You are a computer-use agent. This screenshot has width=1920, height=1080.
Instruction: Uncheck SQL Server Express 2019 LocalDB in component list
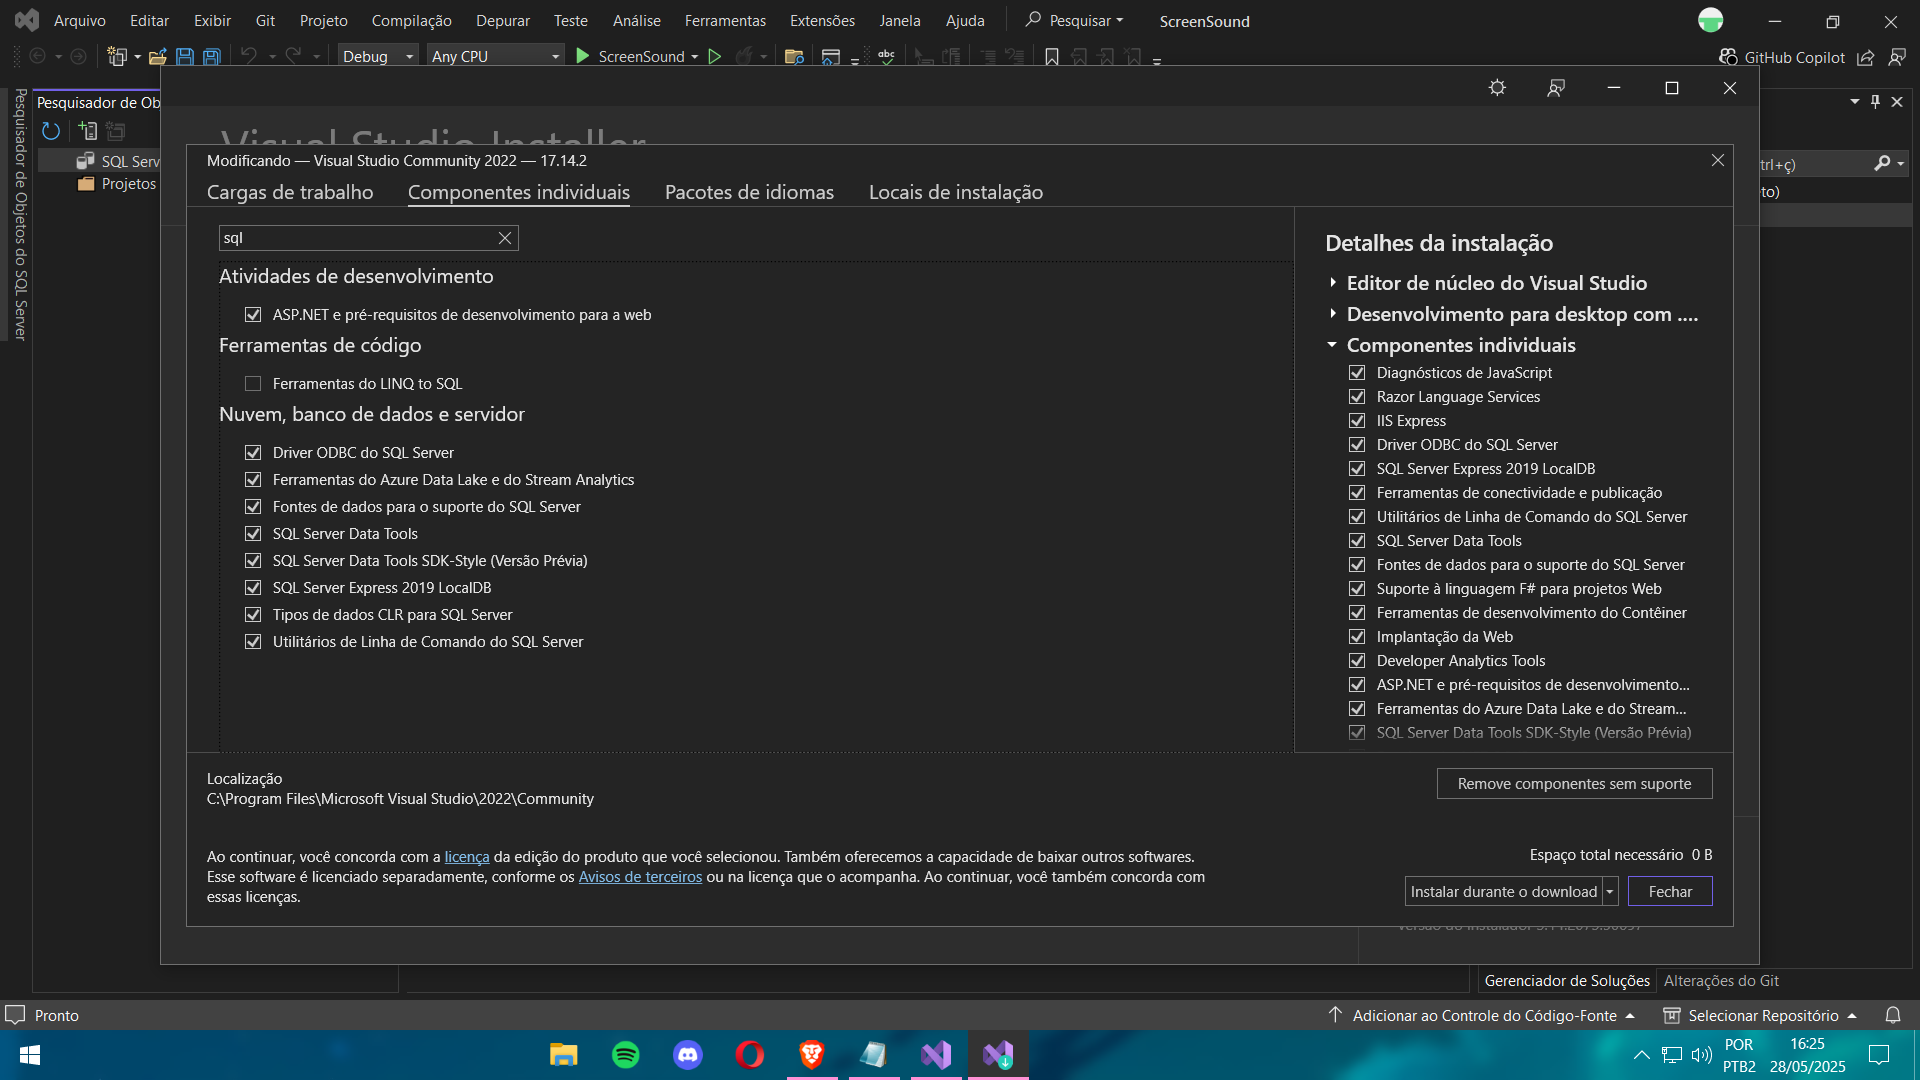tap(253, 588)
